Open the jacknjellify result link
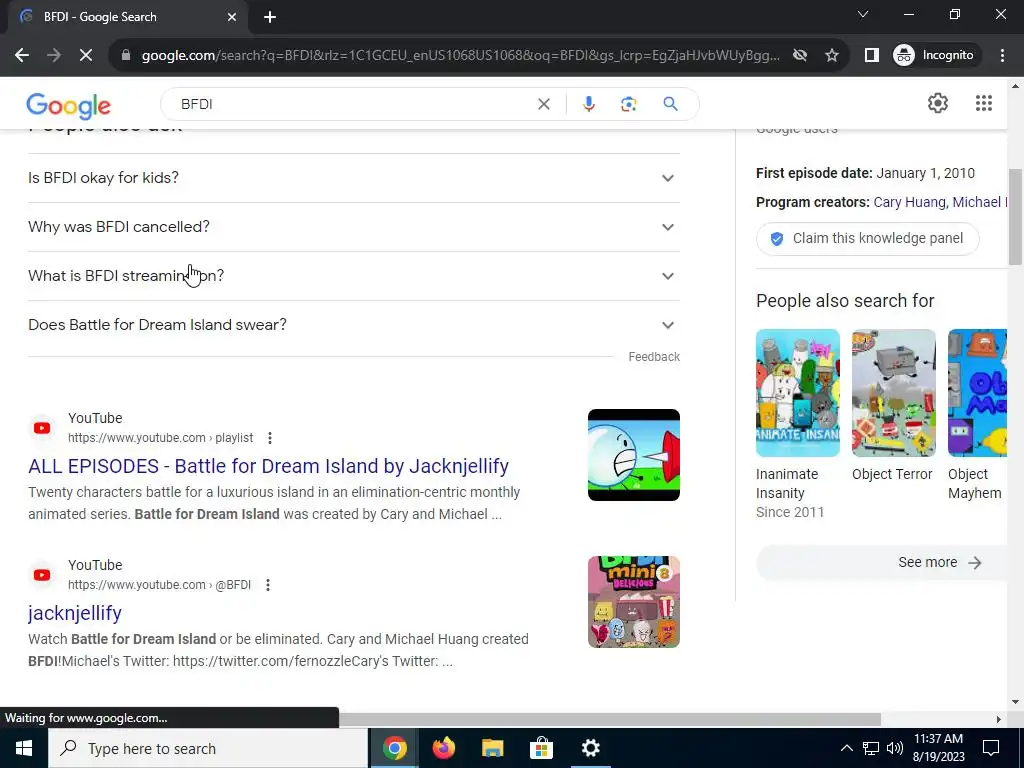The width and height of the screenshot is (1024, 768). click(75, 613)
